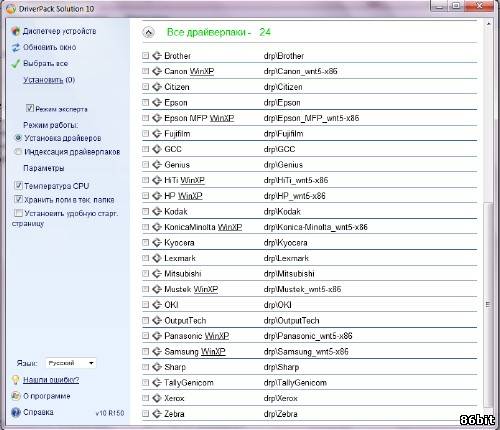Open the About program text link
Screen dimensions: 500x430
pos(47,396)
